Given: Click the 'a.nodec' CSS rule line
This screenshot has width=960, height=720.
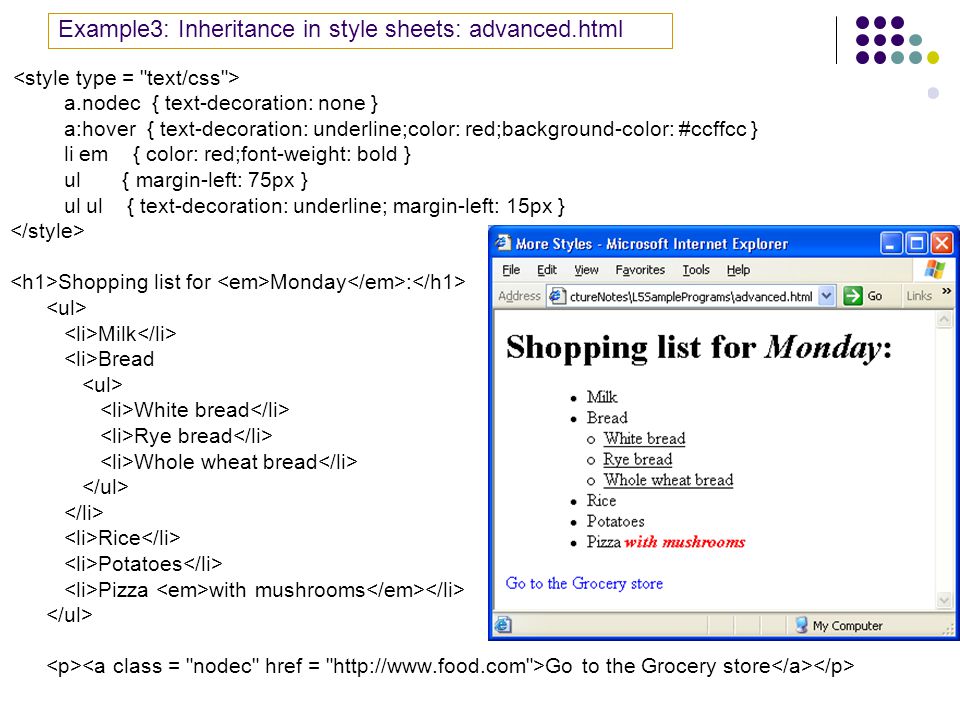Looking at the screenshot, I should (x=221, y=103).
